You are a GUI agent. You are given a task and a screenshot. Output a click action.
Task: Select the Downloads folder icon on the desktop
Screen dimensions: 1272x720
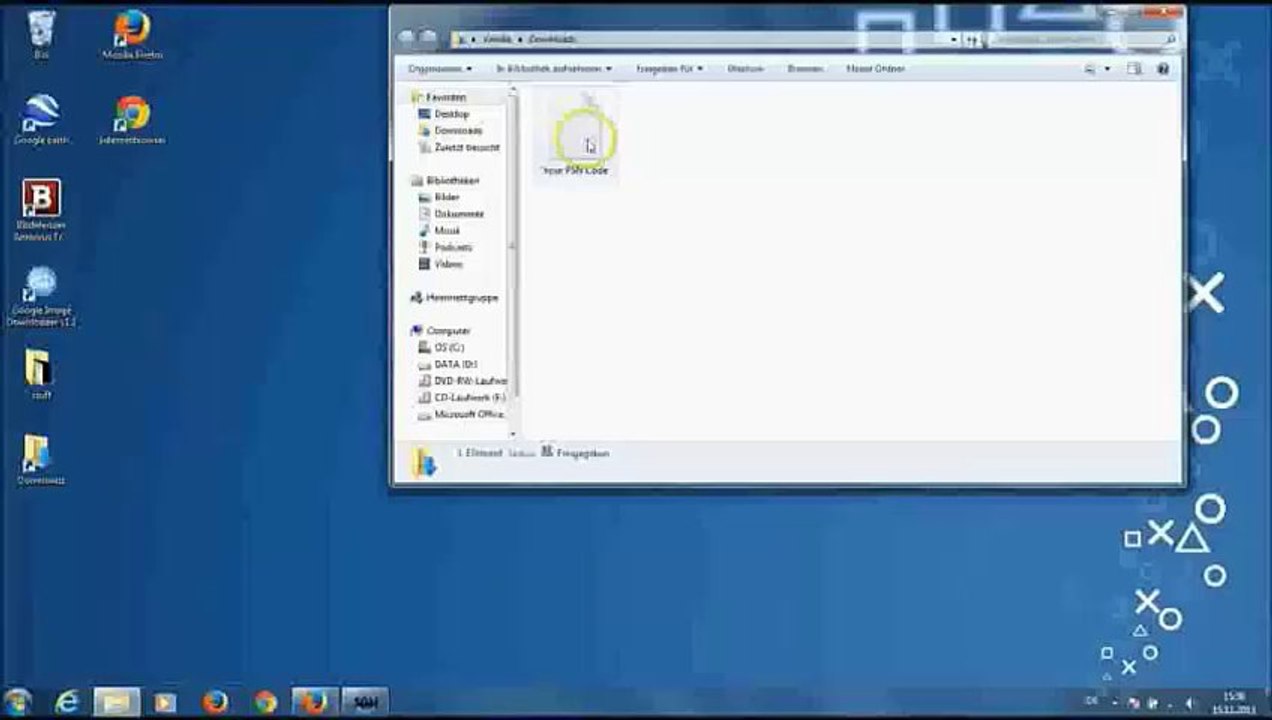(40, 460)
